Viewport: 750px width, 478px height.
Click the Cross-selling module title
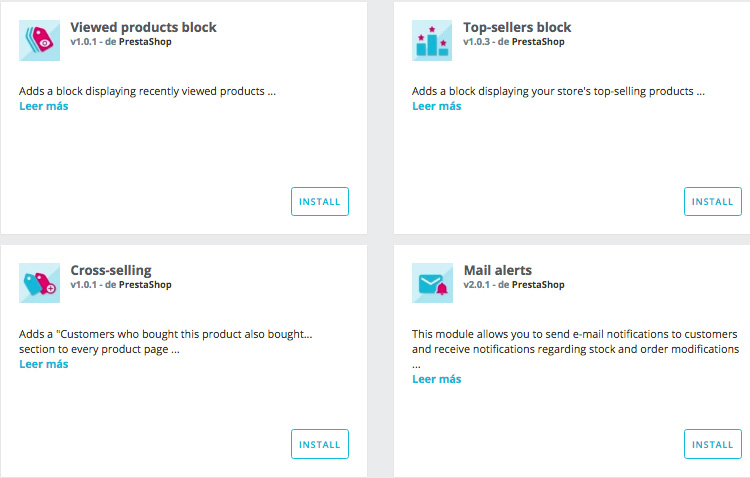(x=111, y=270)
